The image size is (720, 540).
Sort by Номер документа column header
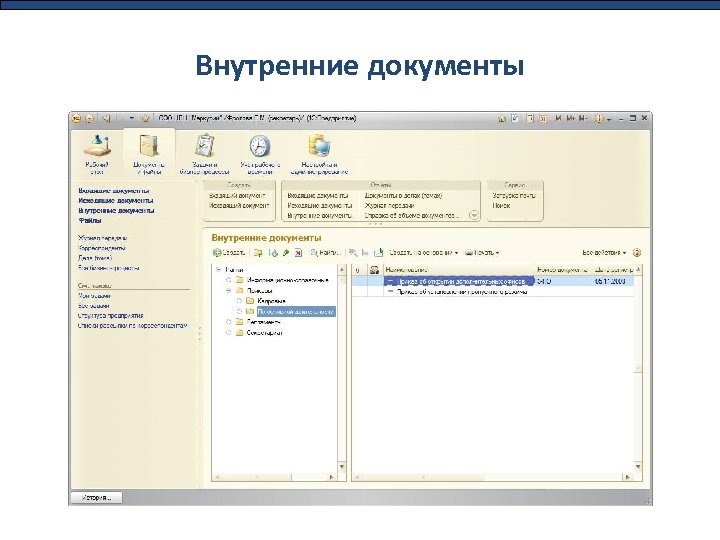562,270
